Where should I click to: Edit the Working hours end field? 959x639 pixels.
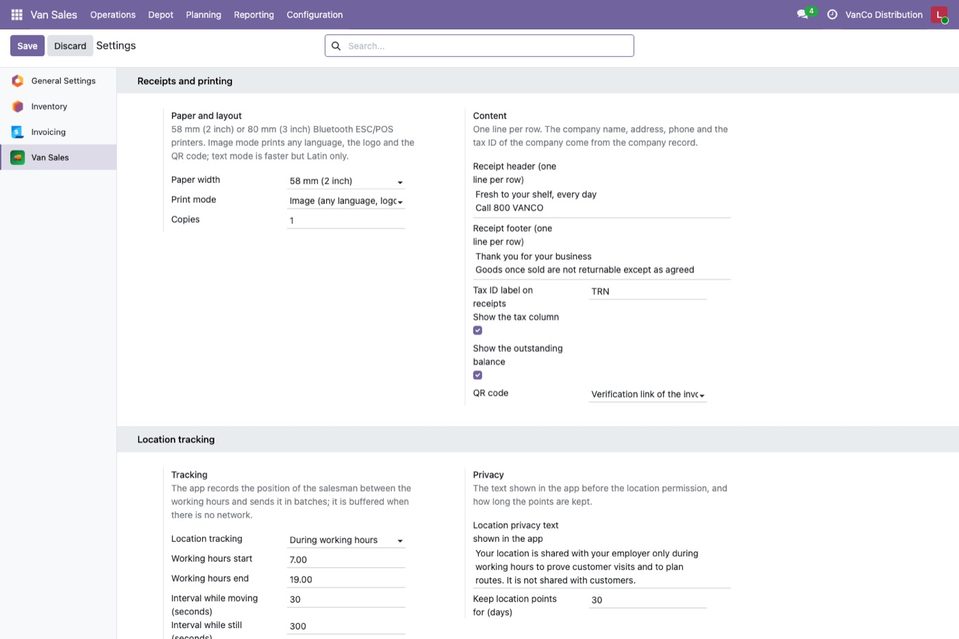346,580
